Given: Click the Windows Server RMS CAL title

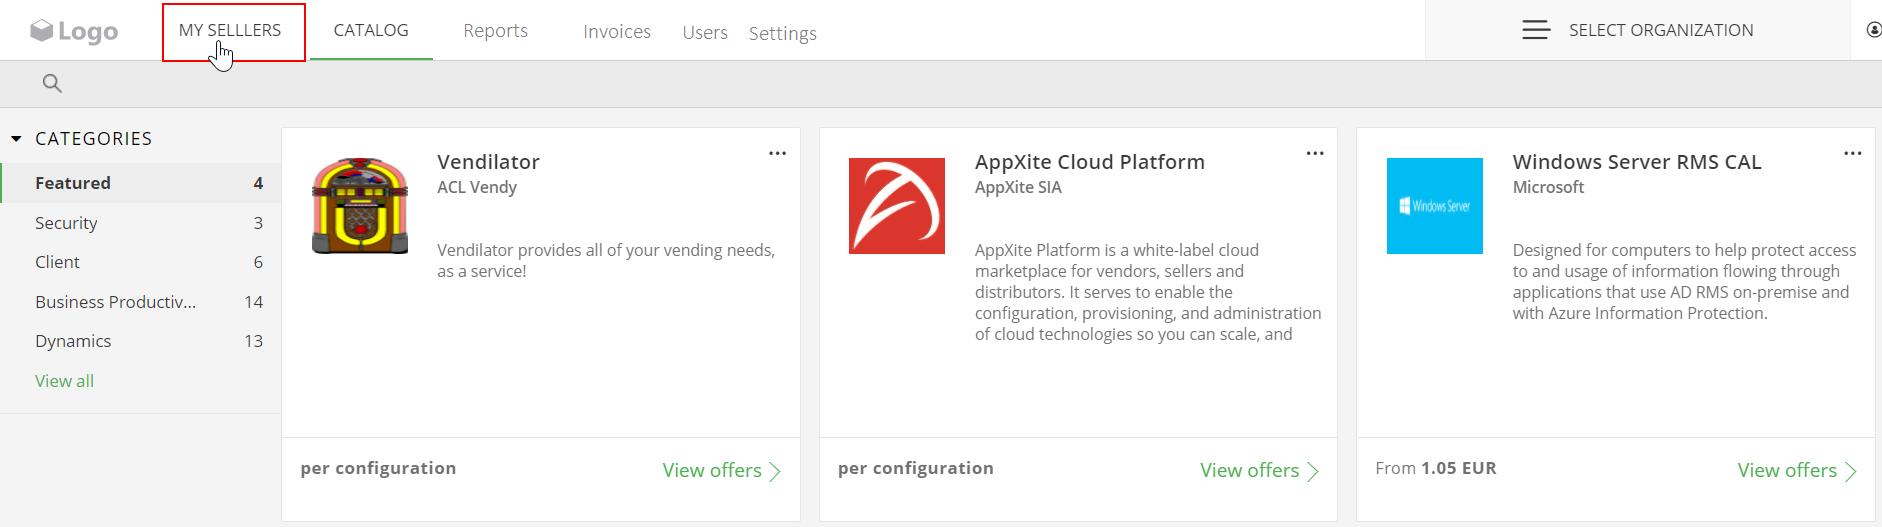Looking at the screenshot, I should pyautogui.click(x=1637, y=162).
